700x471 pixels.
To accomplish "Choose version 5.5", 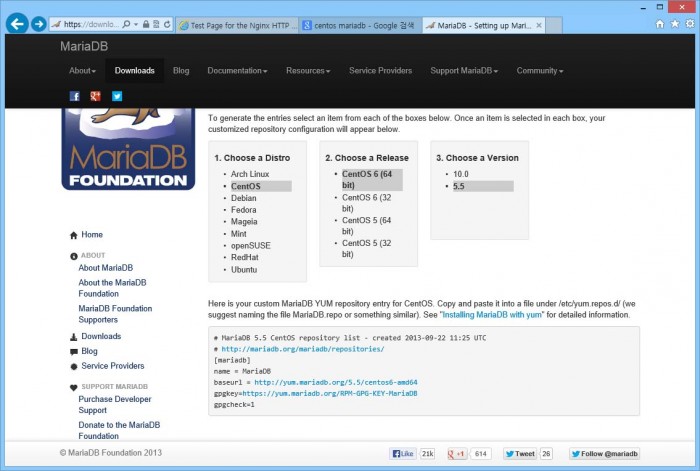I will (x=483, y=186).
